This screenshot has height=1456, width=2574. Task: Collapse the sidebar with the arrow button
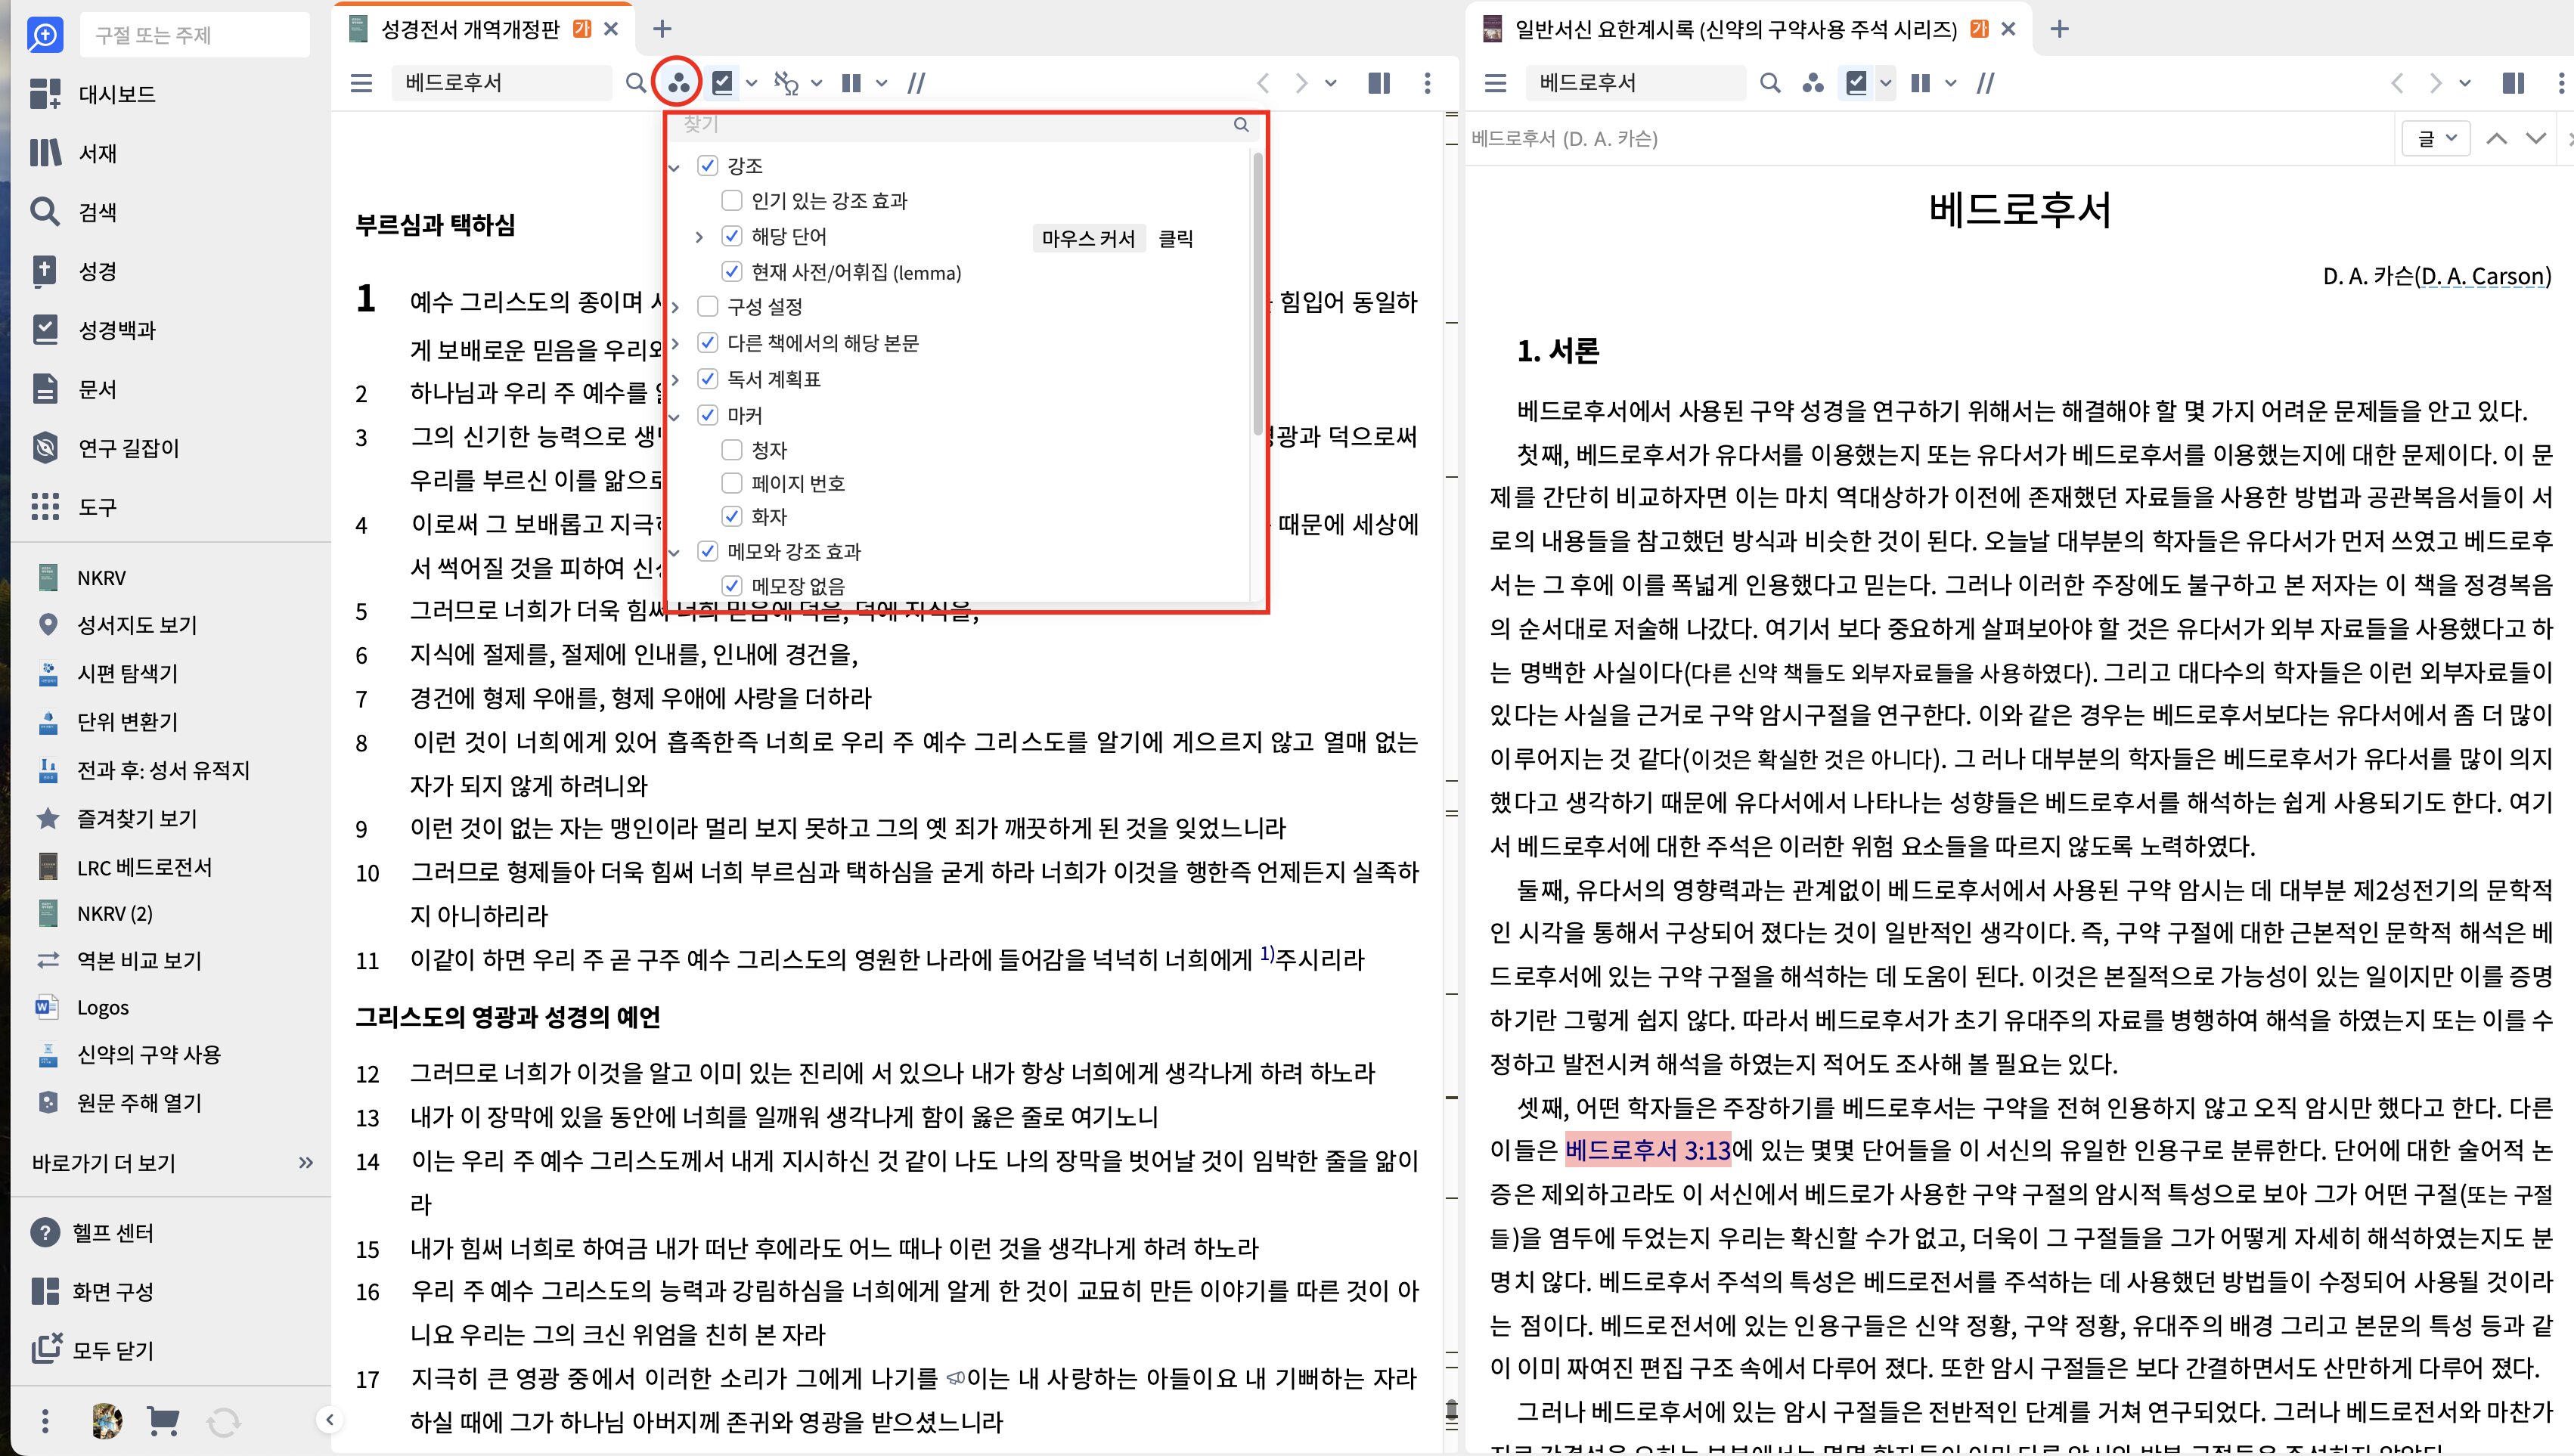tap(329, 1419)
